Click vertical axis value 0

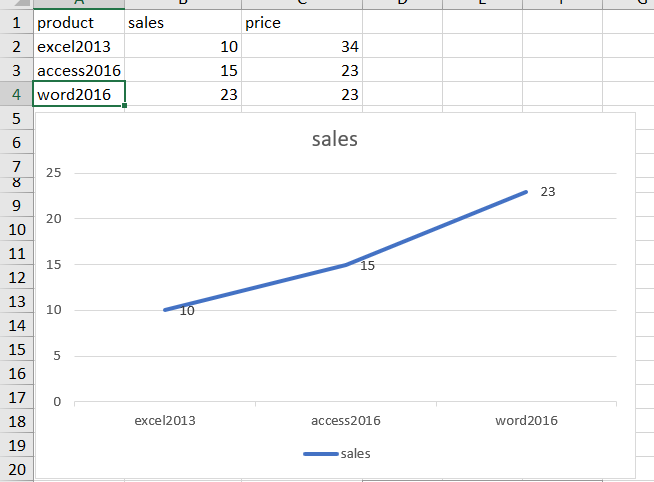[x=57, y=402]
